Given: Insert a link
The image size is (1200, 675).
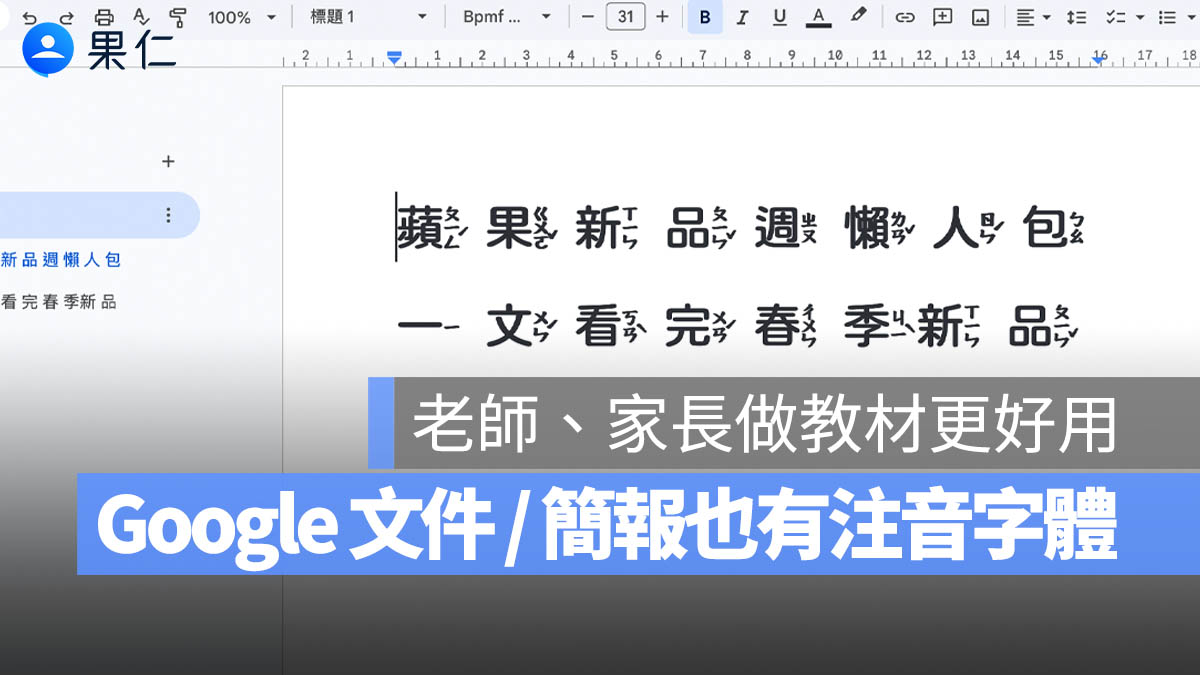Looking at the screenshot, I should [905, 17].
